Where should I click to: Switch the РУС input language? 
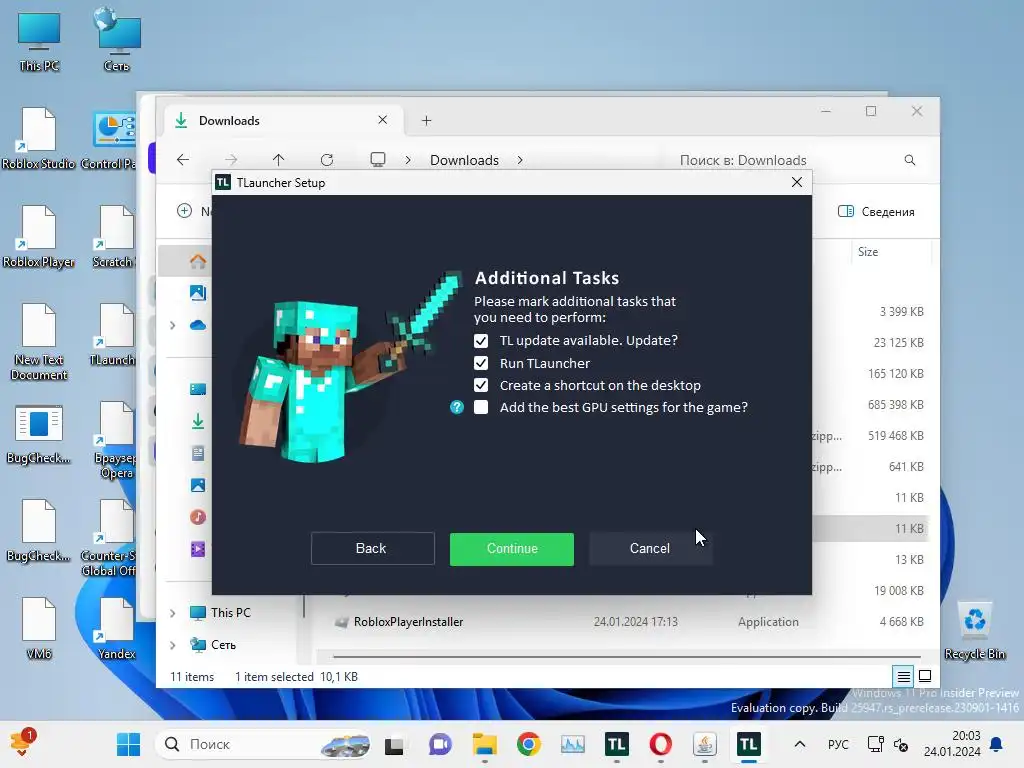pos(838,744)
